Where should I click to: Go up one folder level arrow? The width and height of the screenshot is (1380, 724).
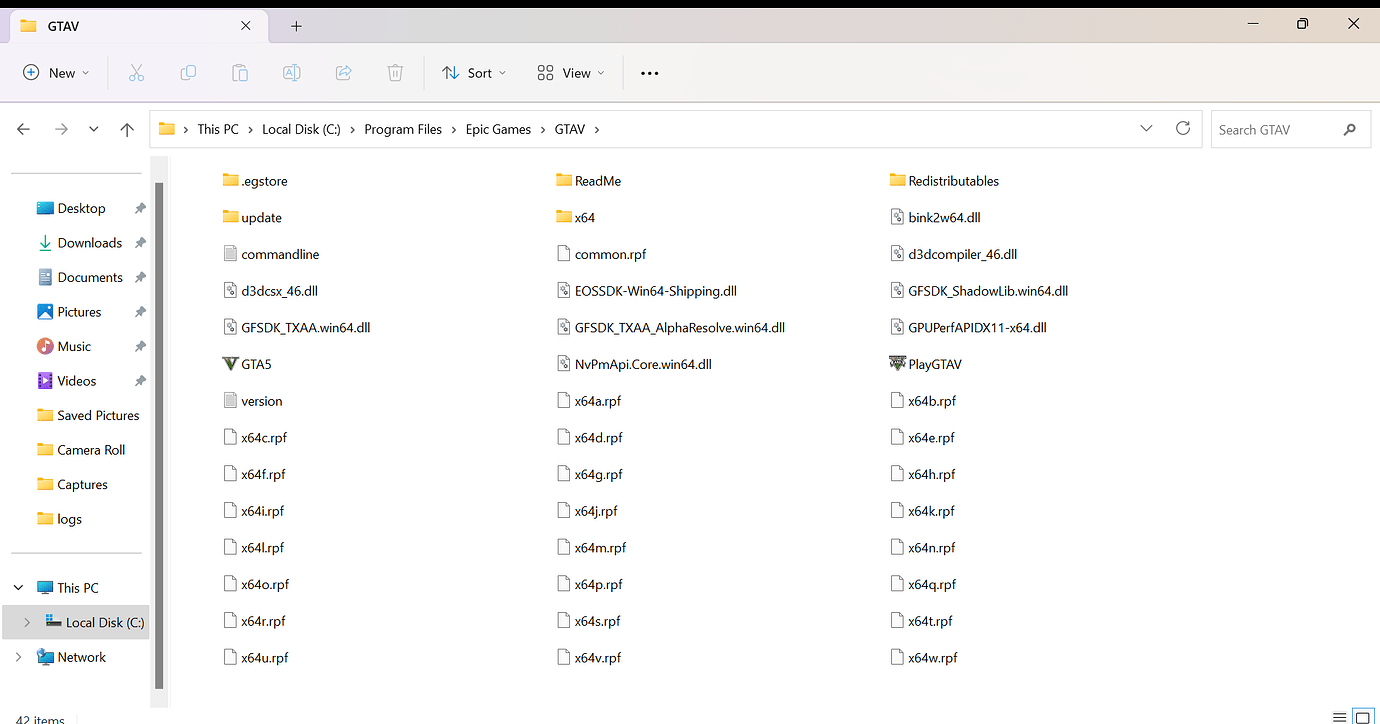[127, 129]
